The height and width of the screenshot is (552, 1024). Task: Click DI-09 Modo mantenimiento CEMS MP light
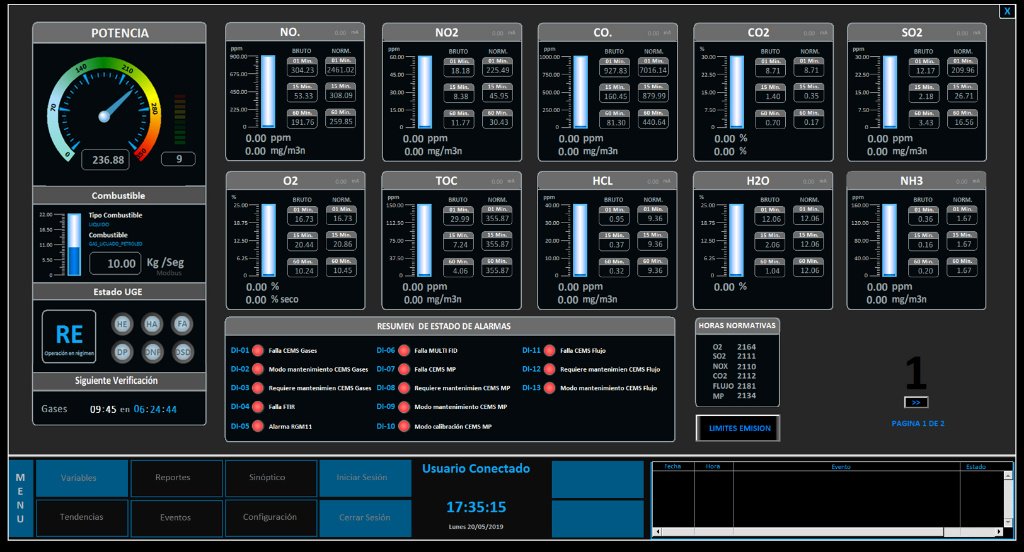click(x=404, y=406)
